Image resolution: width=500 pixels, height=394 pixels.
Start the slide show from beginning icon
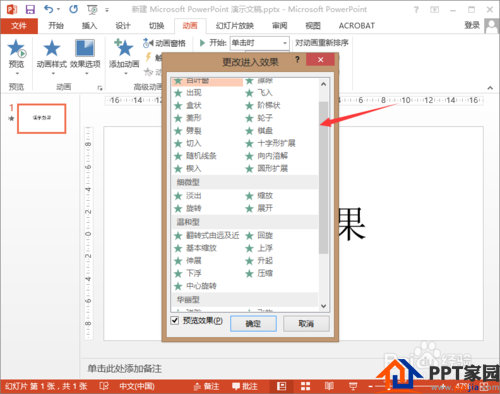pos(92,10)
